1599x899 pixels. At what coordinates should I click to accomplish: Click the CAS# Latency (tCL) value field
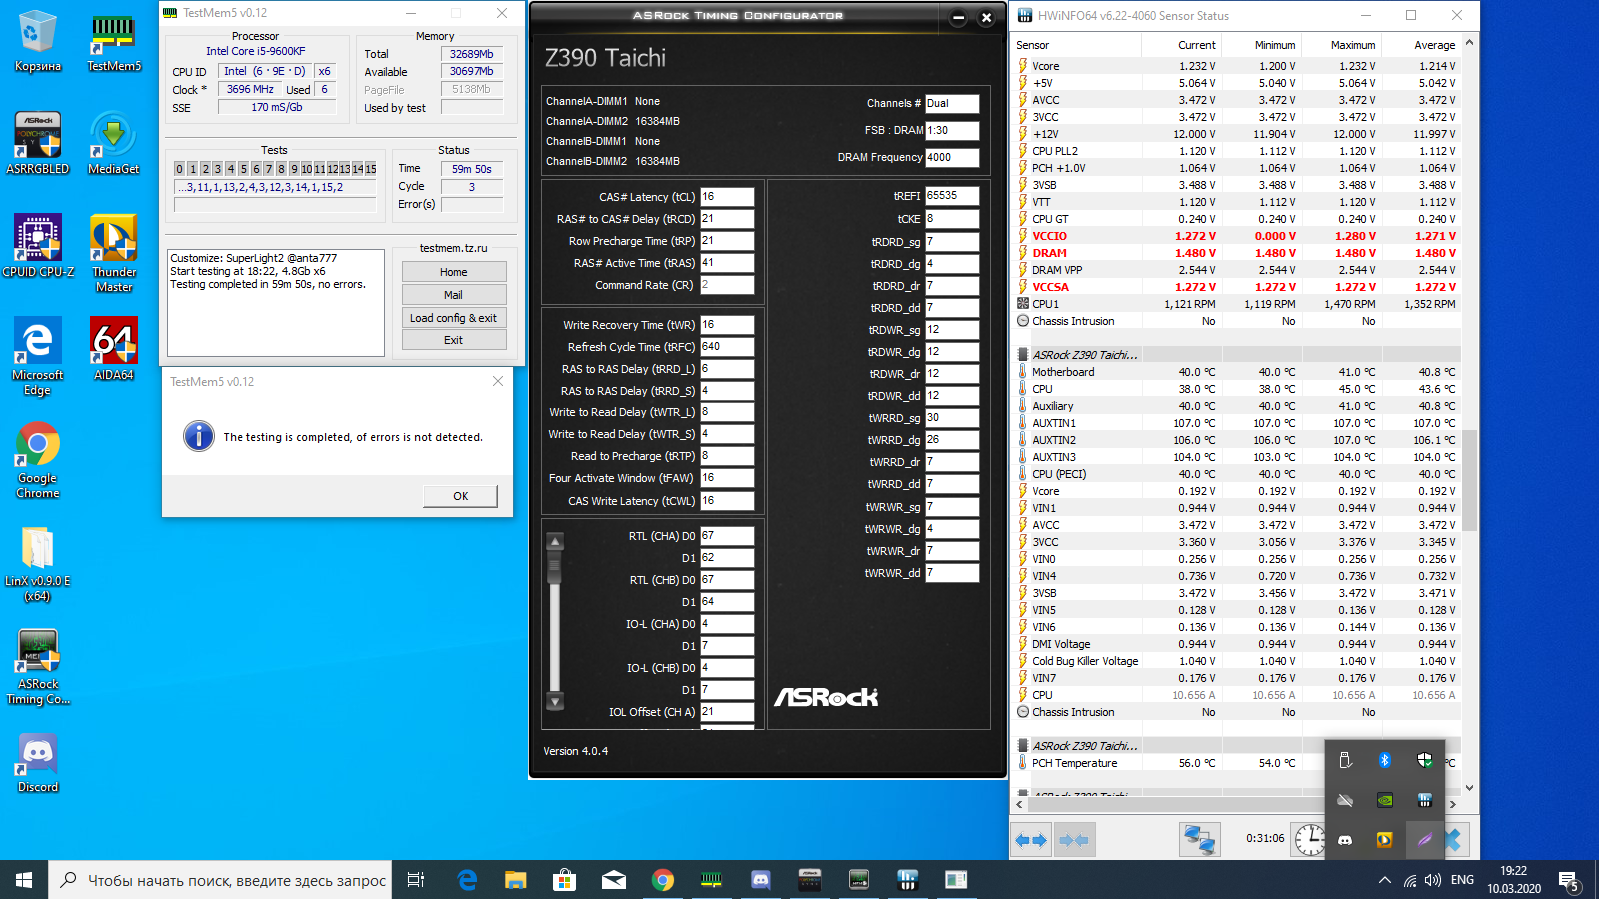click(727, 197)
